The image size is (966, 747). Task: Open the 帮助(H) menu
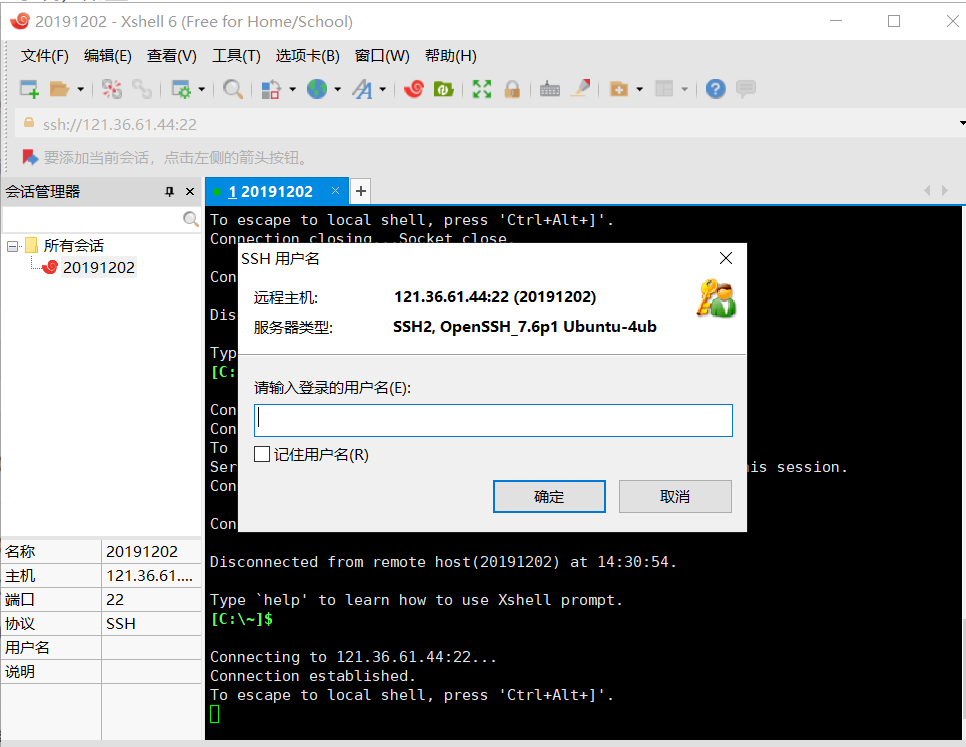tap(451, 56)
